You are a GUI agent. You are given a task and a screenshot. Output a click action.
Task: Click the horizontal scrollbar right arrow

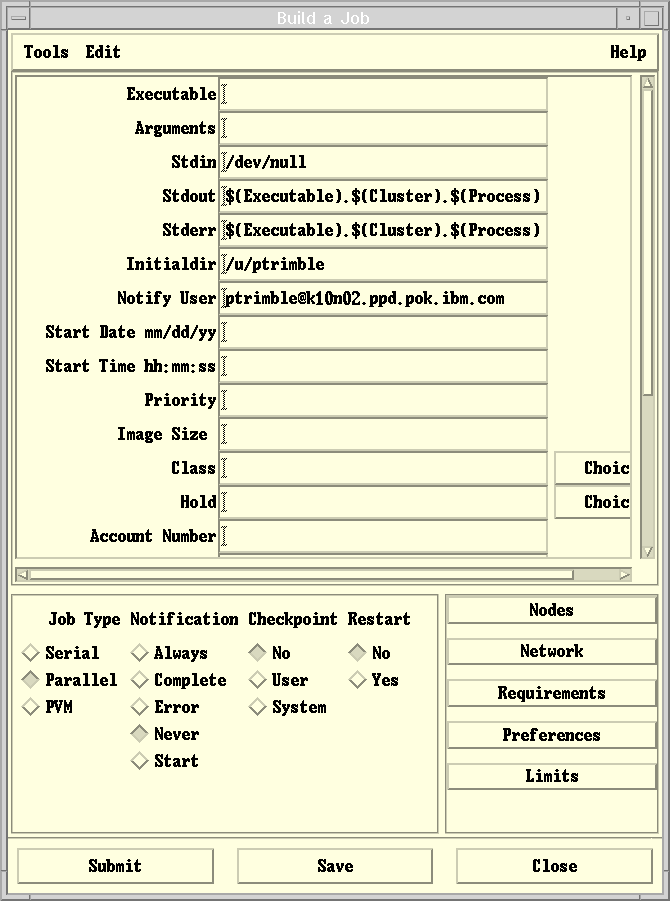(x=625, y=575)
